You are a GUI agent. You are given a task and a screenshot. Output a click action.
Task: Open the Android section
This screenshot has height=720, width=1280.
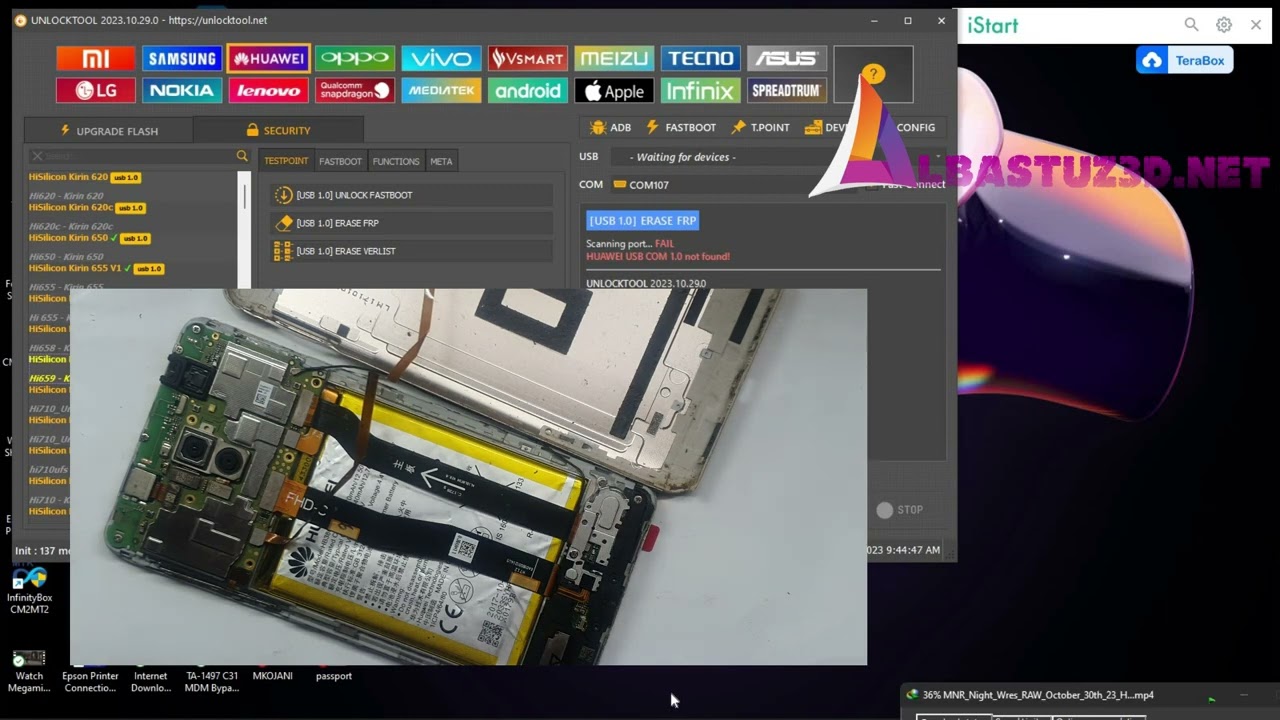(x=528, y=91)
